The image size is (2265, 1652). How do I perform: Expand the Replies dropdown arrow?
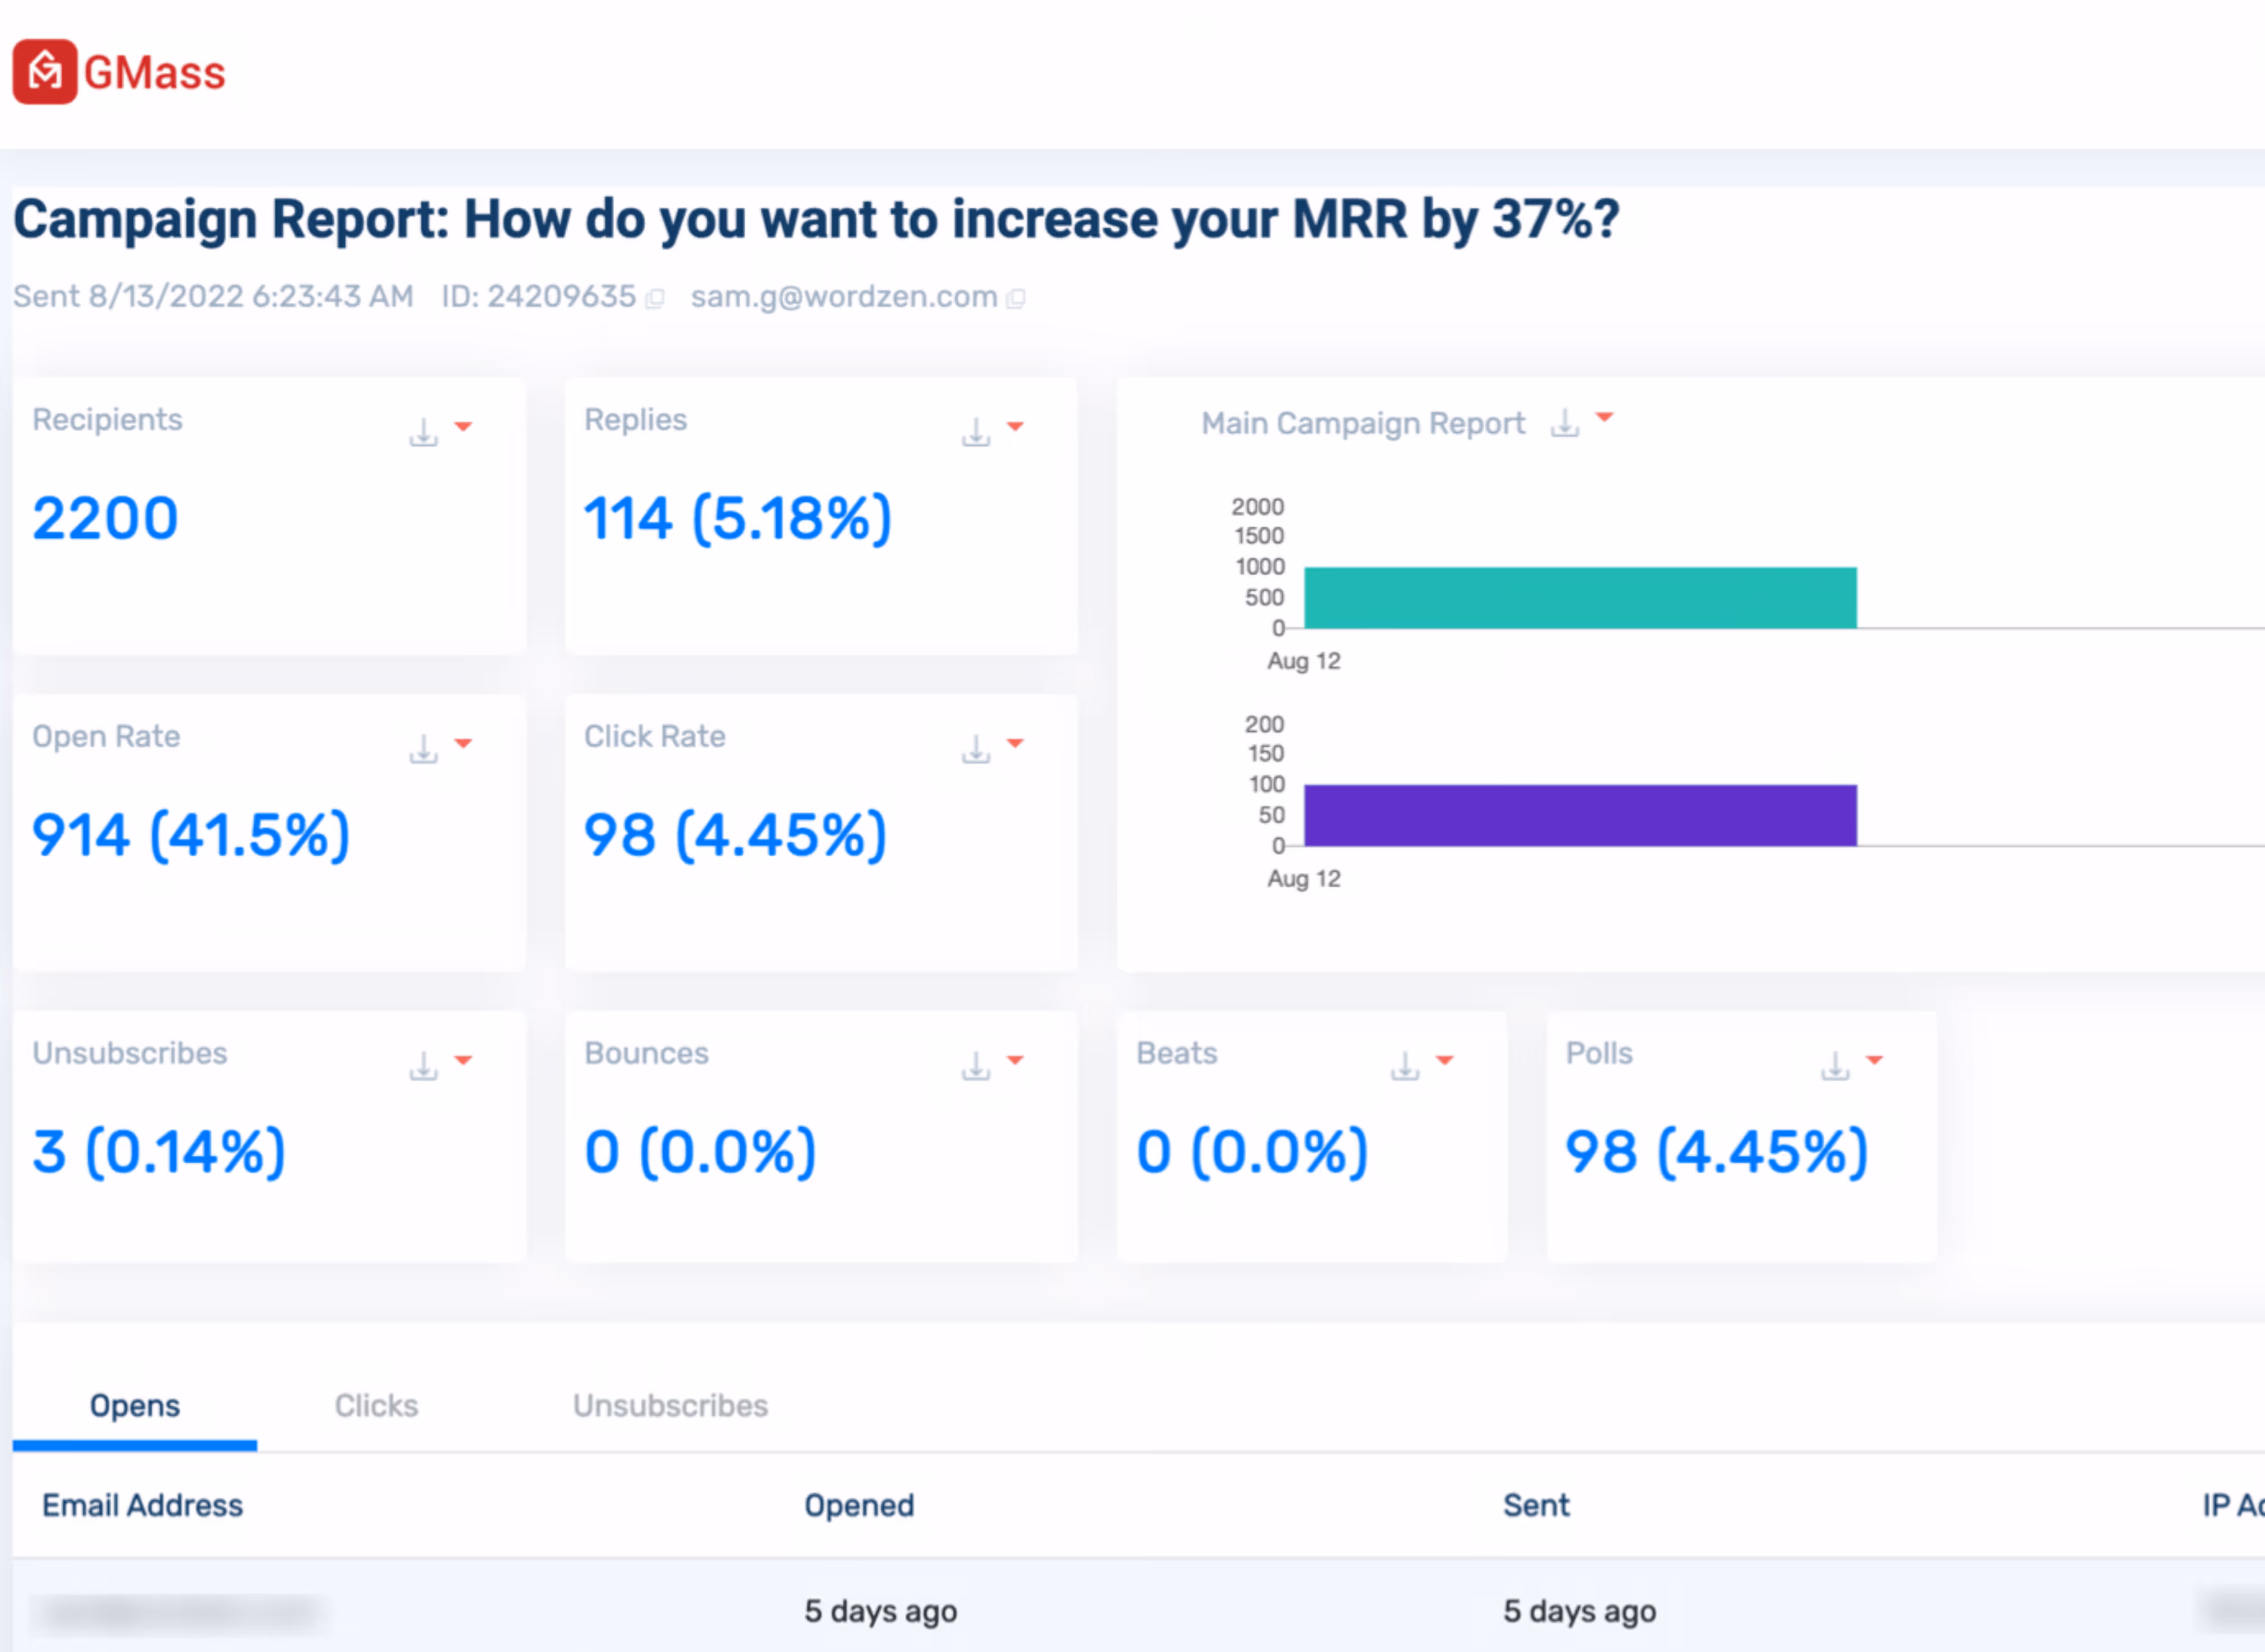tap(1015, 427)
